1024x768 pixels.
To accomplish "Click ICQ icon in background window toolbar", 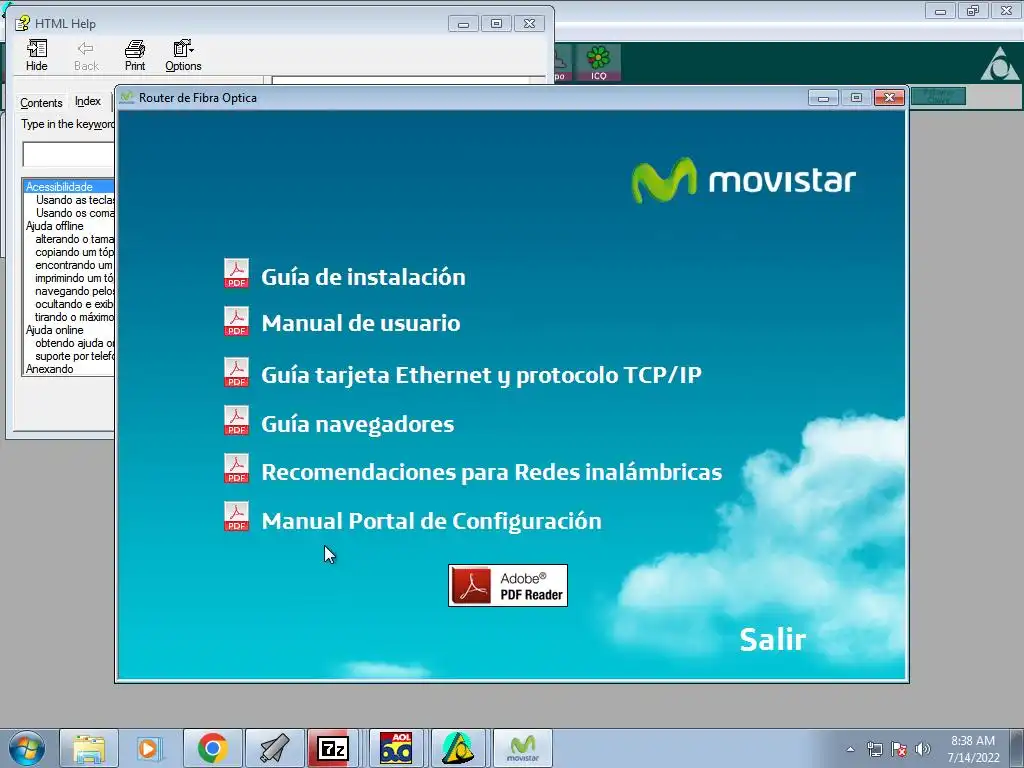I will [598, 63].
